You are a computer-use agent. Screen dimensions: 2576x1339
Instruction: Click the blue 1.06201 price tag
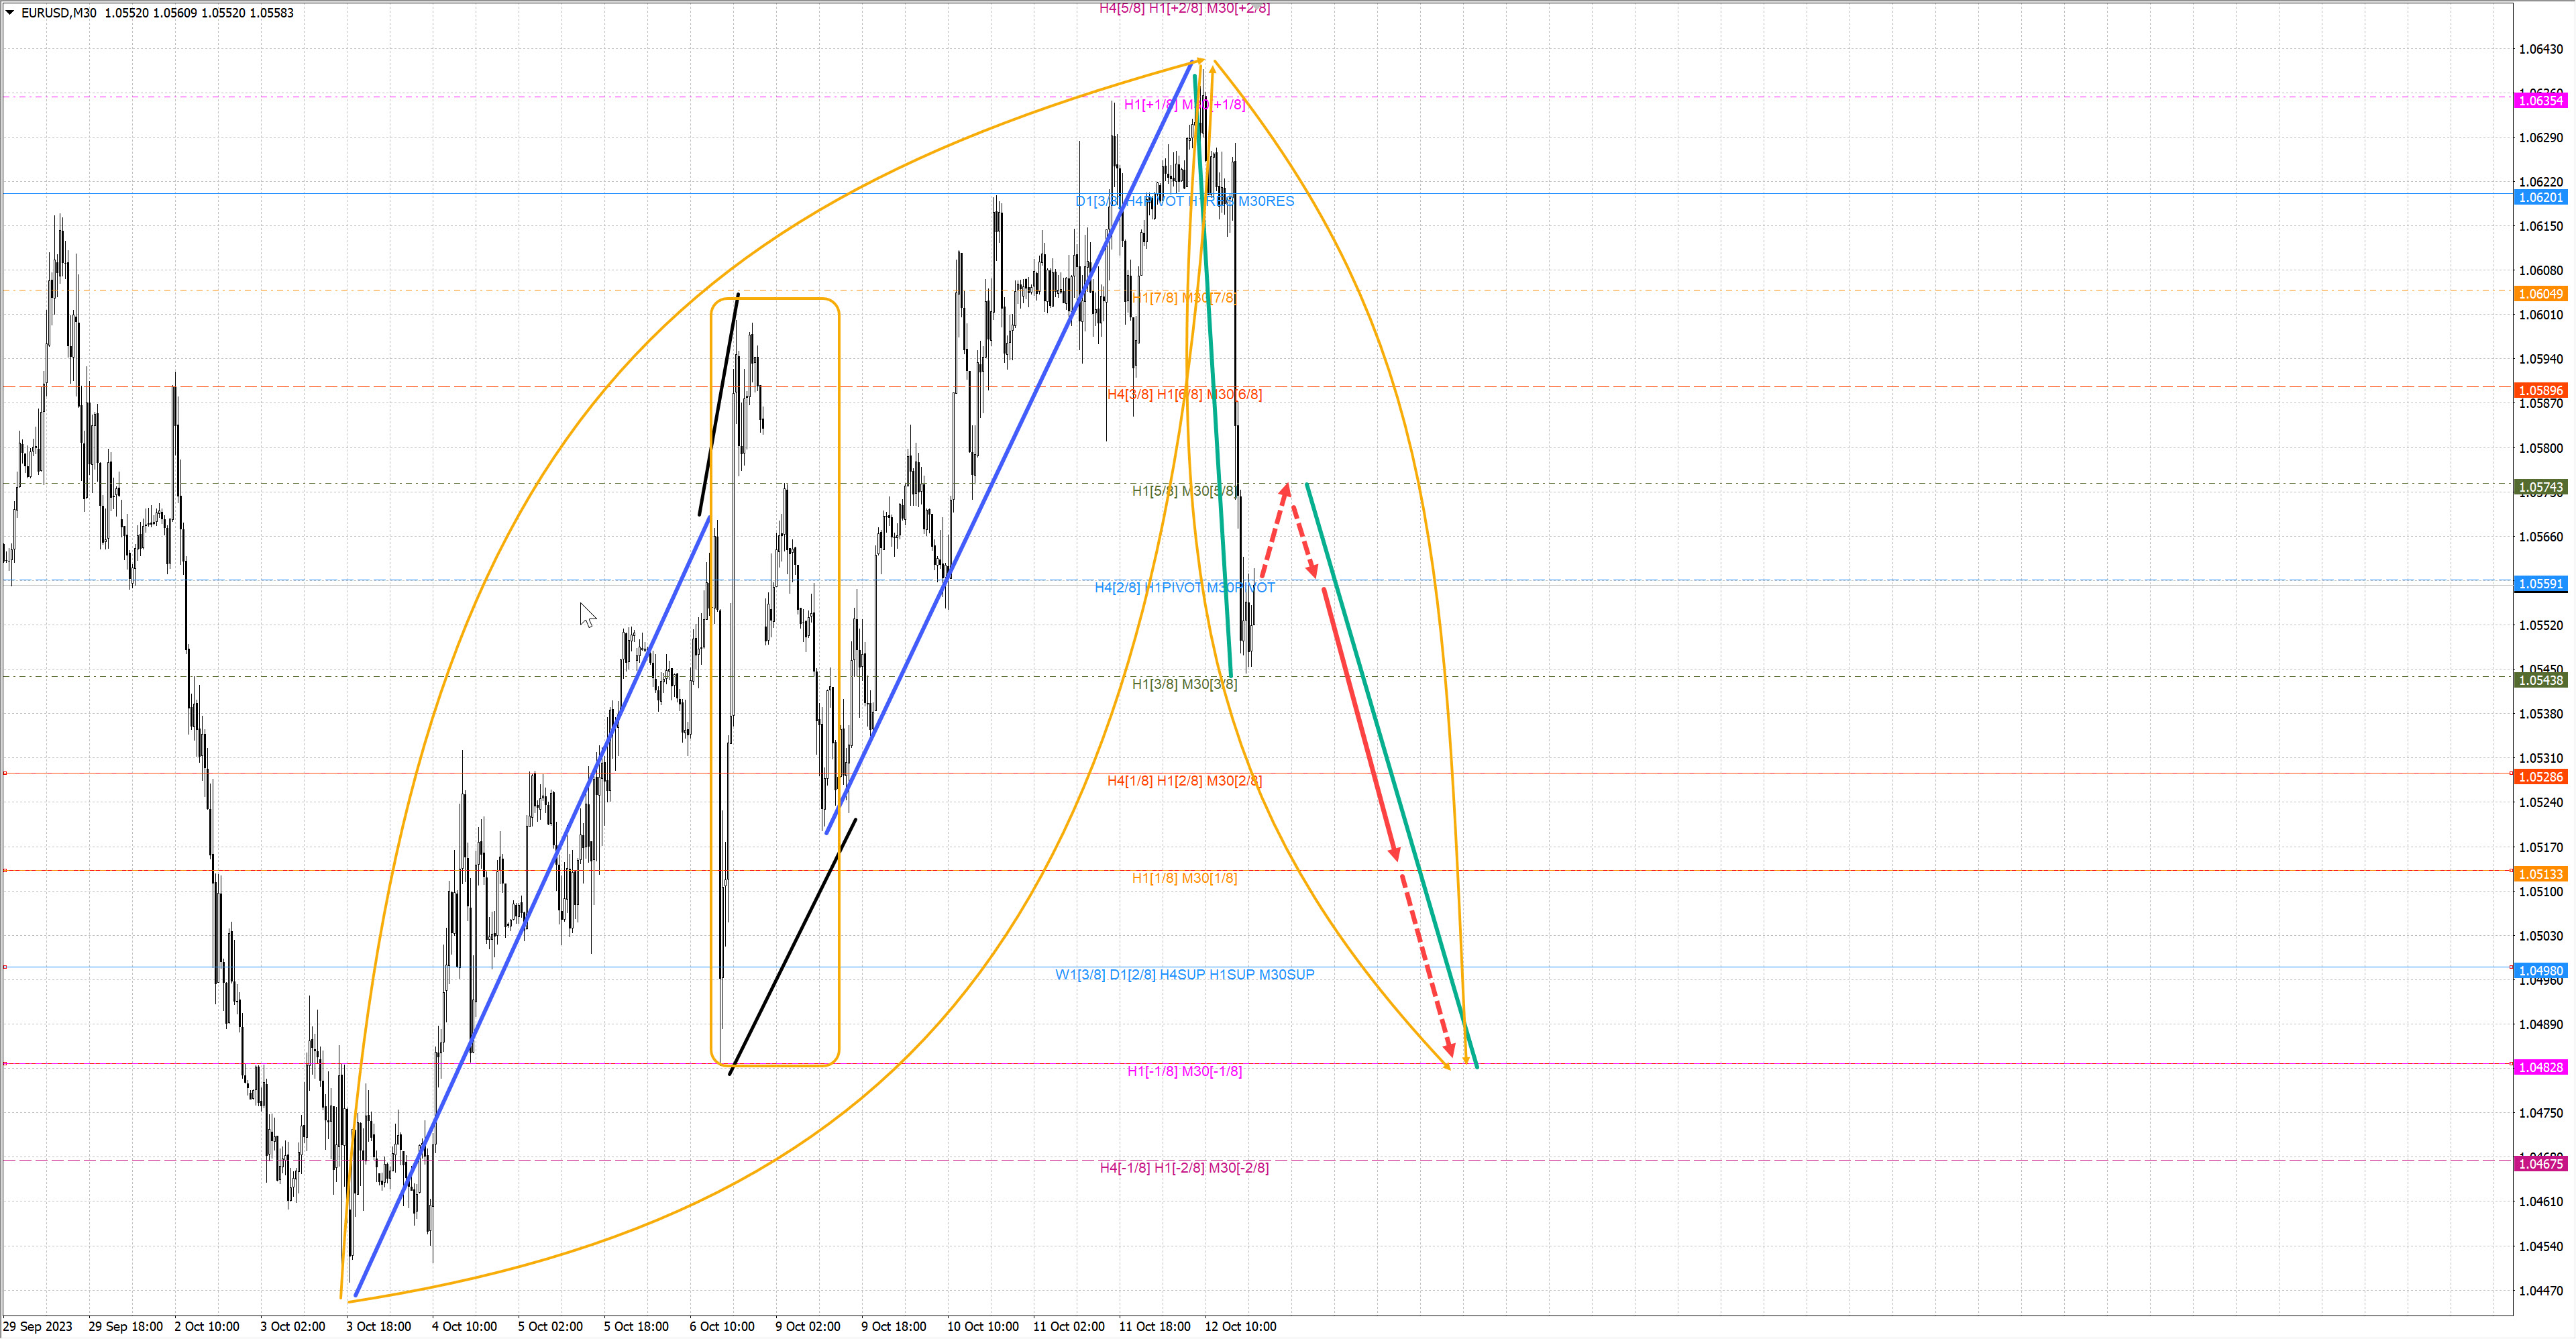point(2540,197)
